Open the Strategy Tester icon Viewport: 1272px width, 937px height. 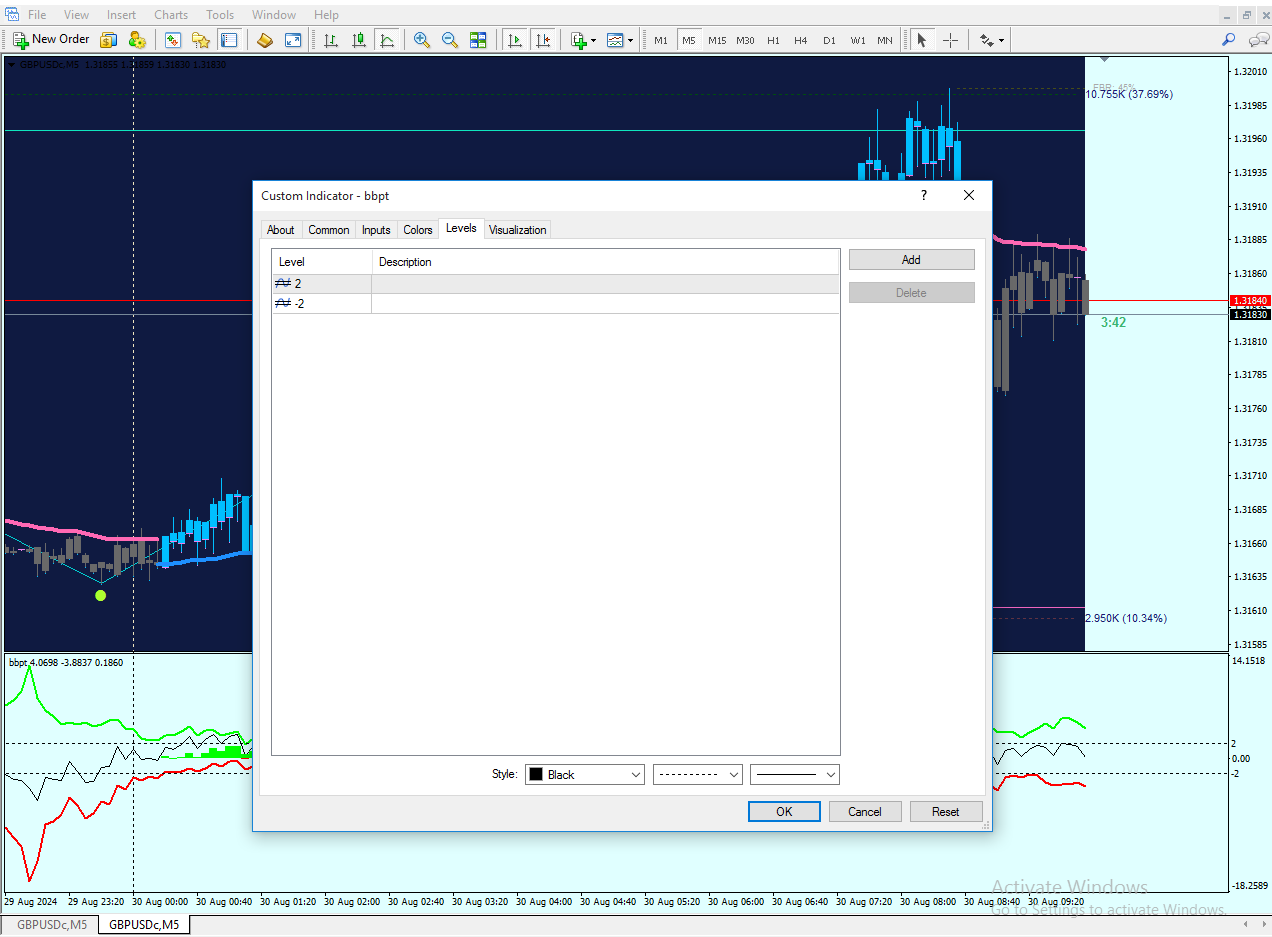(x=264, y=40)
